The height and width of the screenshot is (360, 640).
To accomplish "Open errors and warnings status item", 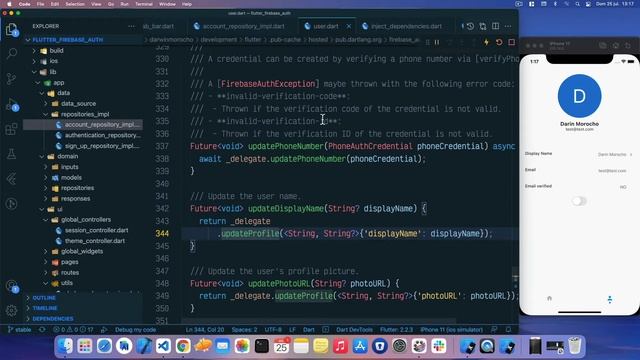I will pyautogui.click(x=73, y=330).
